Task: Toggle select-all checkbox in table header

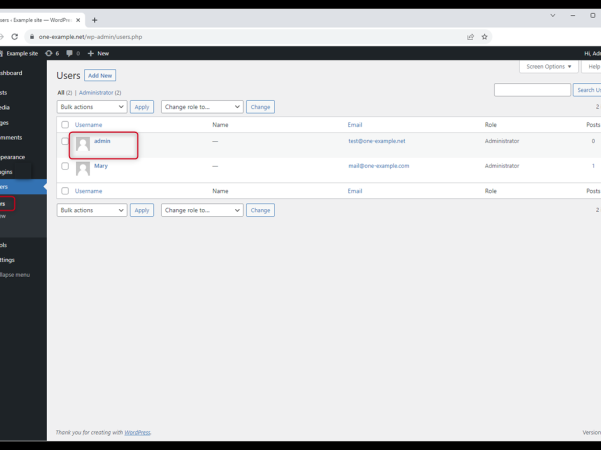Action: pyautogui.click(x=65, y=125)
